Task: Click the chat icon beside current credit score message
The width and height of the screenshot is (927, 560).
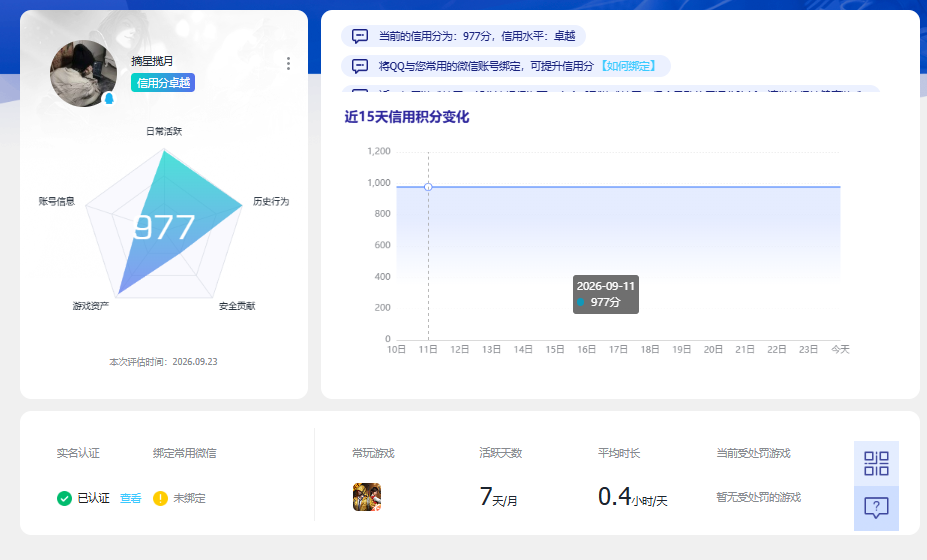Action: (360, 36)
